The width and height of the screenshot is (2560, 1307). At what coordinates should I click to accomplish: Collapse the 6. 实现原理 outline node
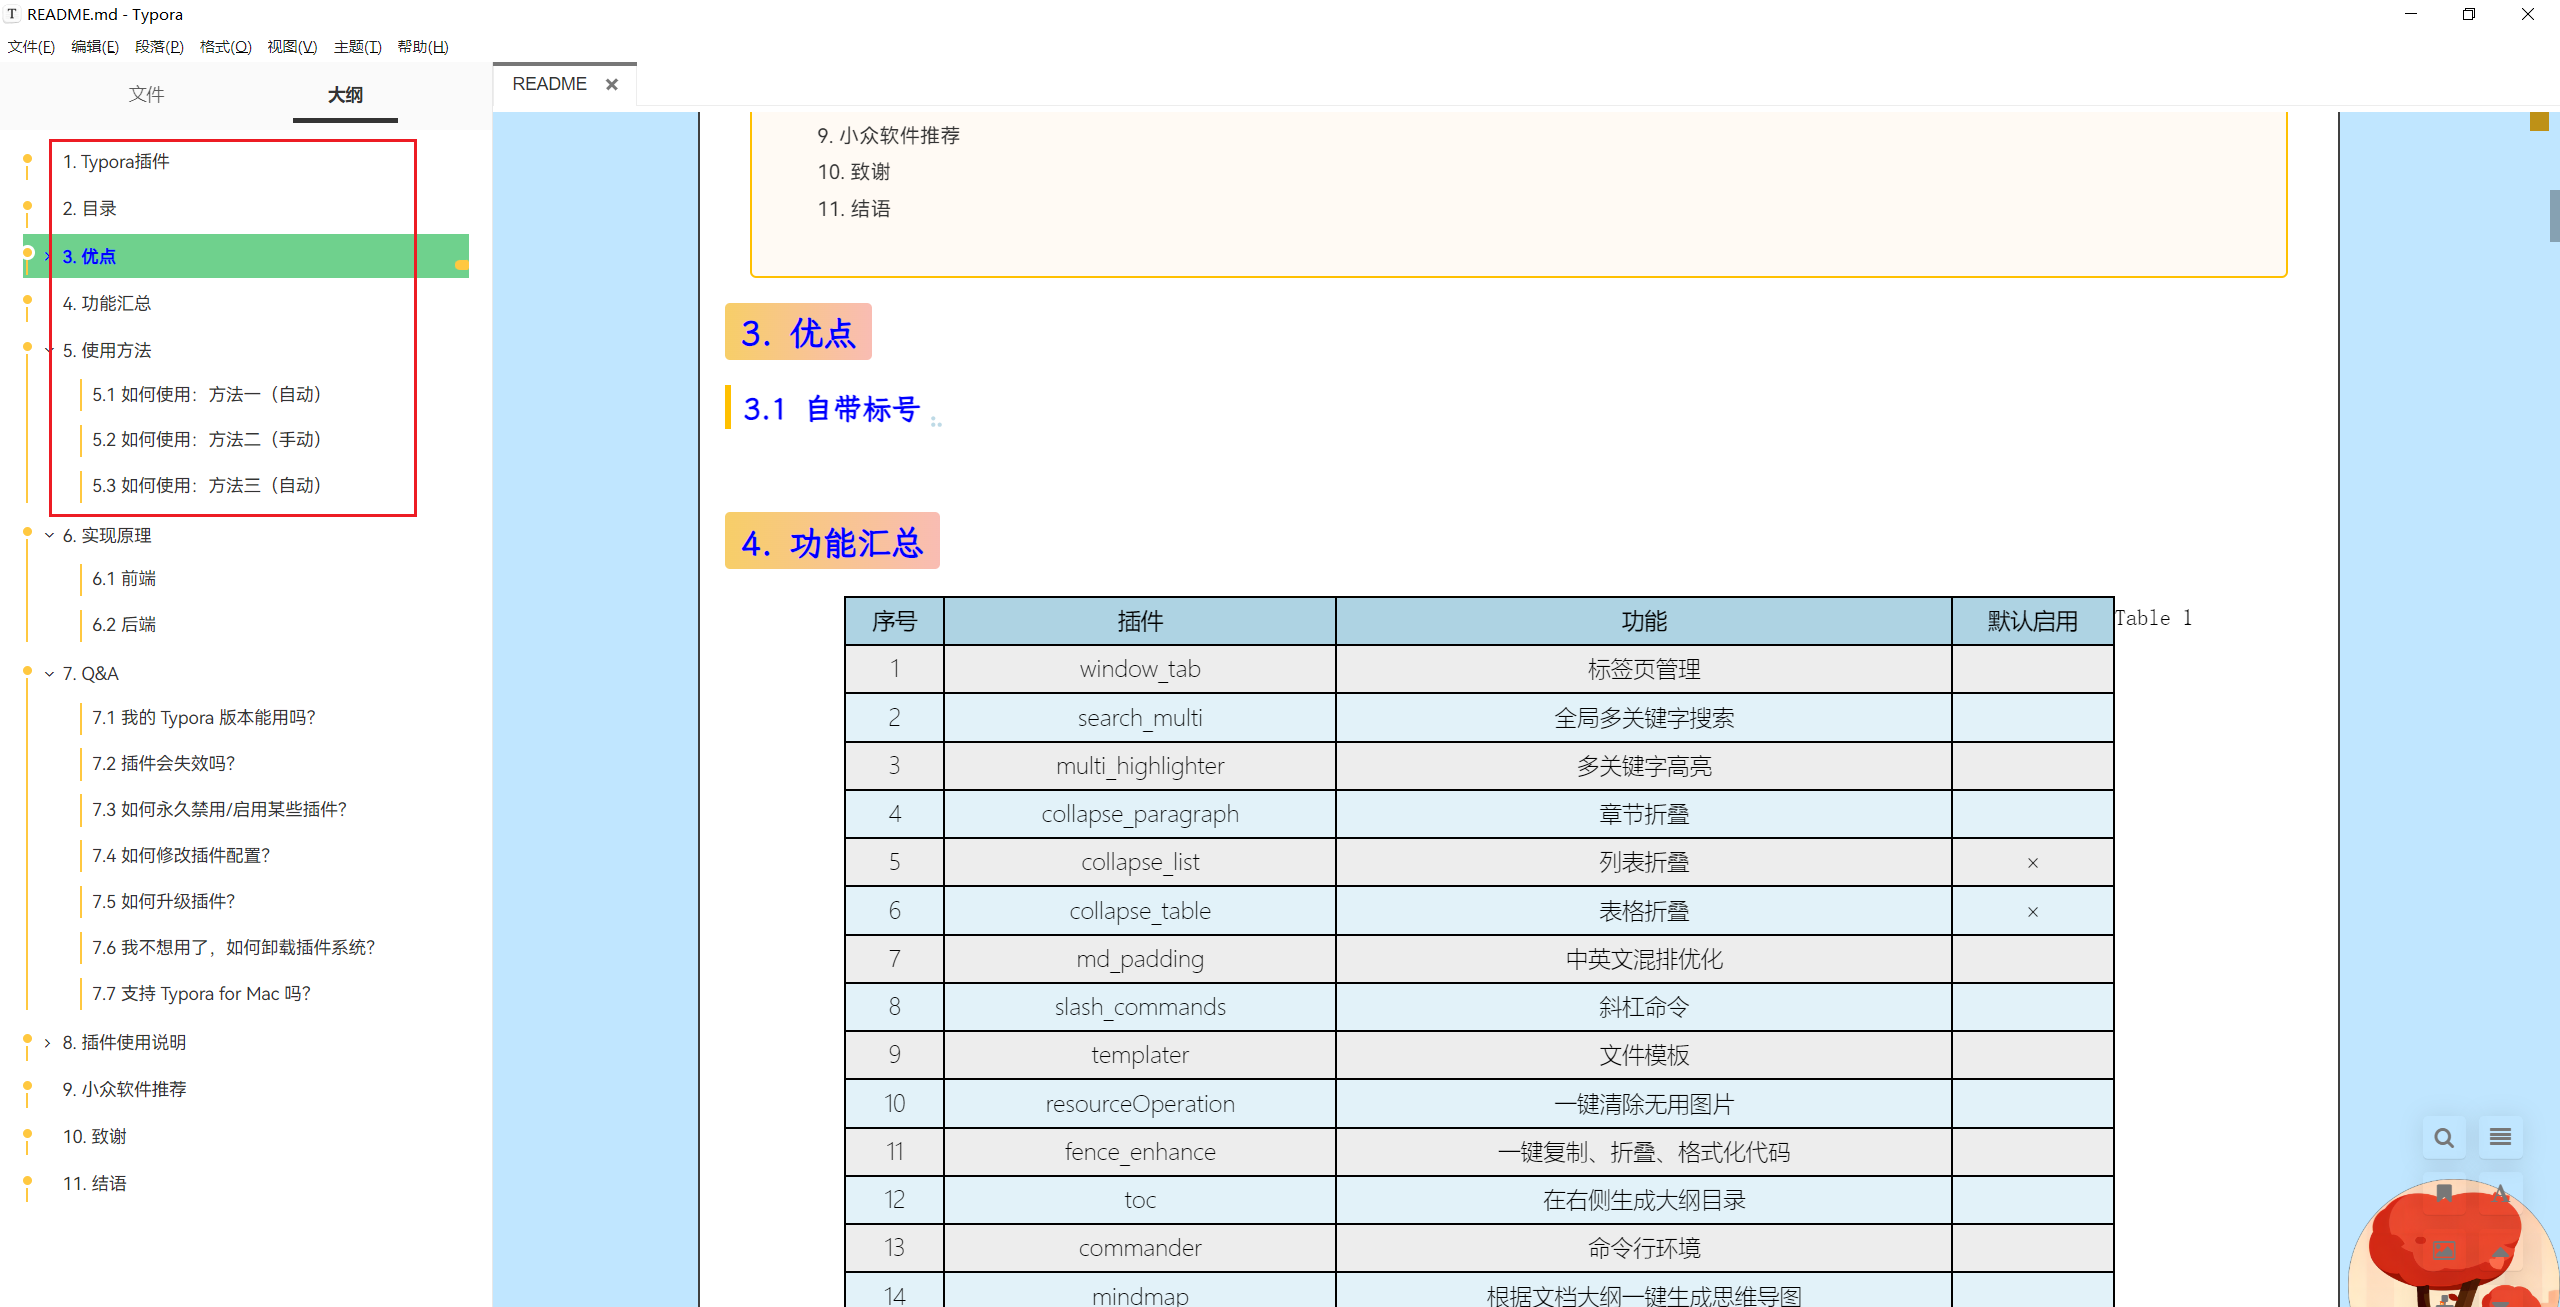click(48, 536)
